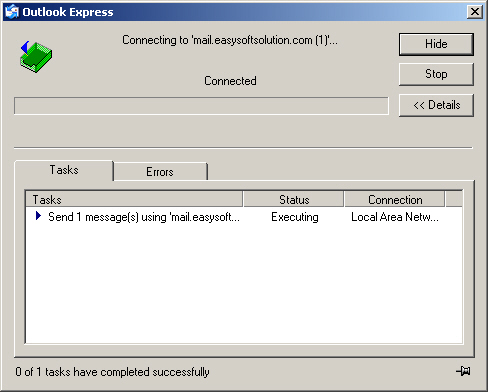Click the pushpin icon in status area
Image resolution: width=488 pixels, height=392 pixels.
463,371
